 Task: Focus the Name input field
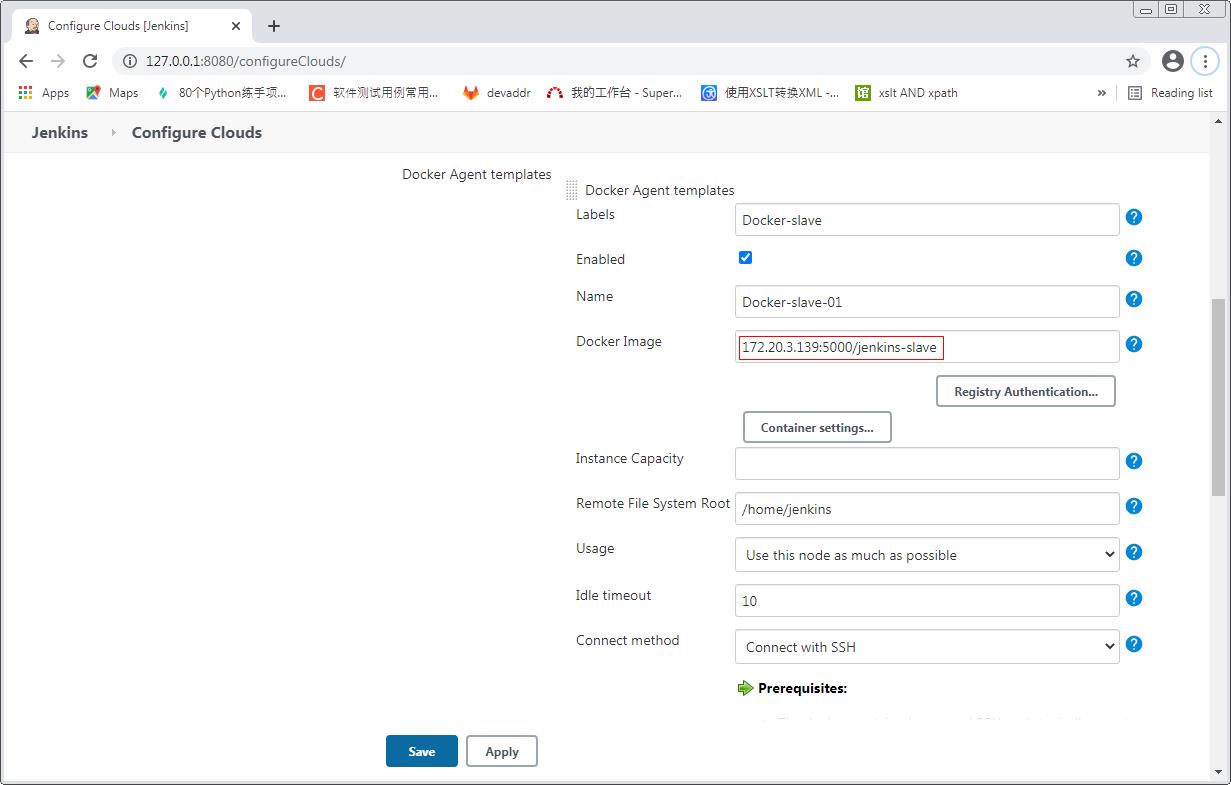tap(927, 302)
